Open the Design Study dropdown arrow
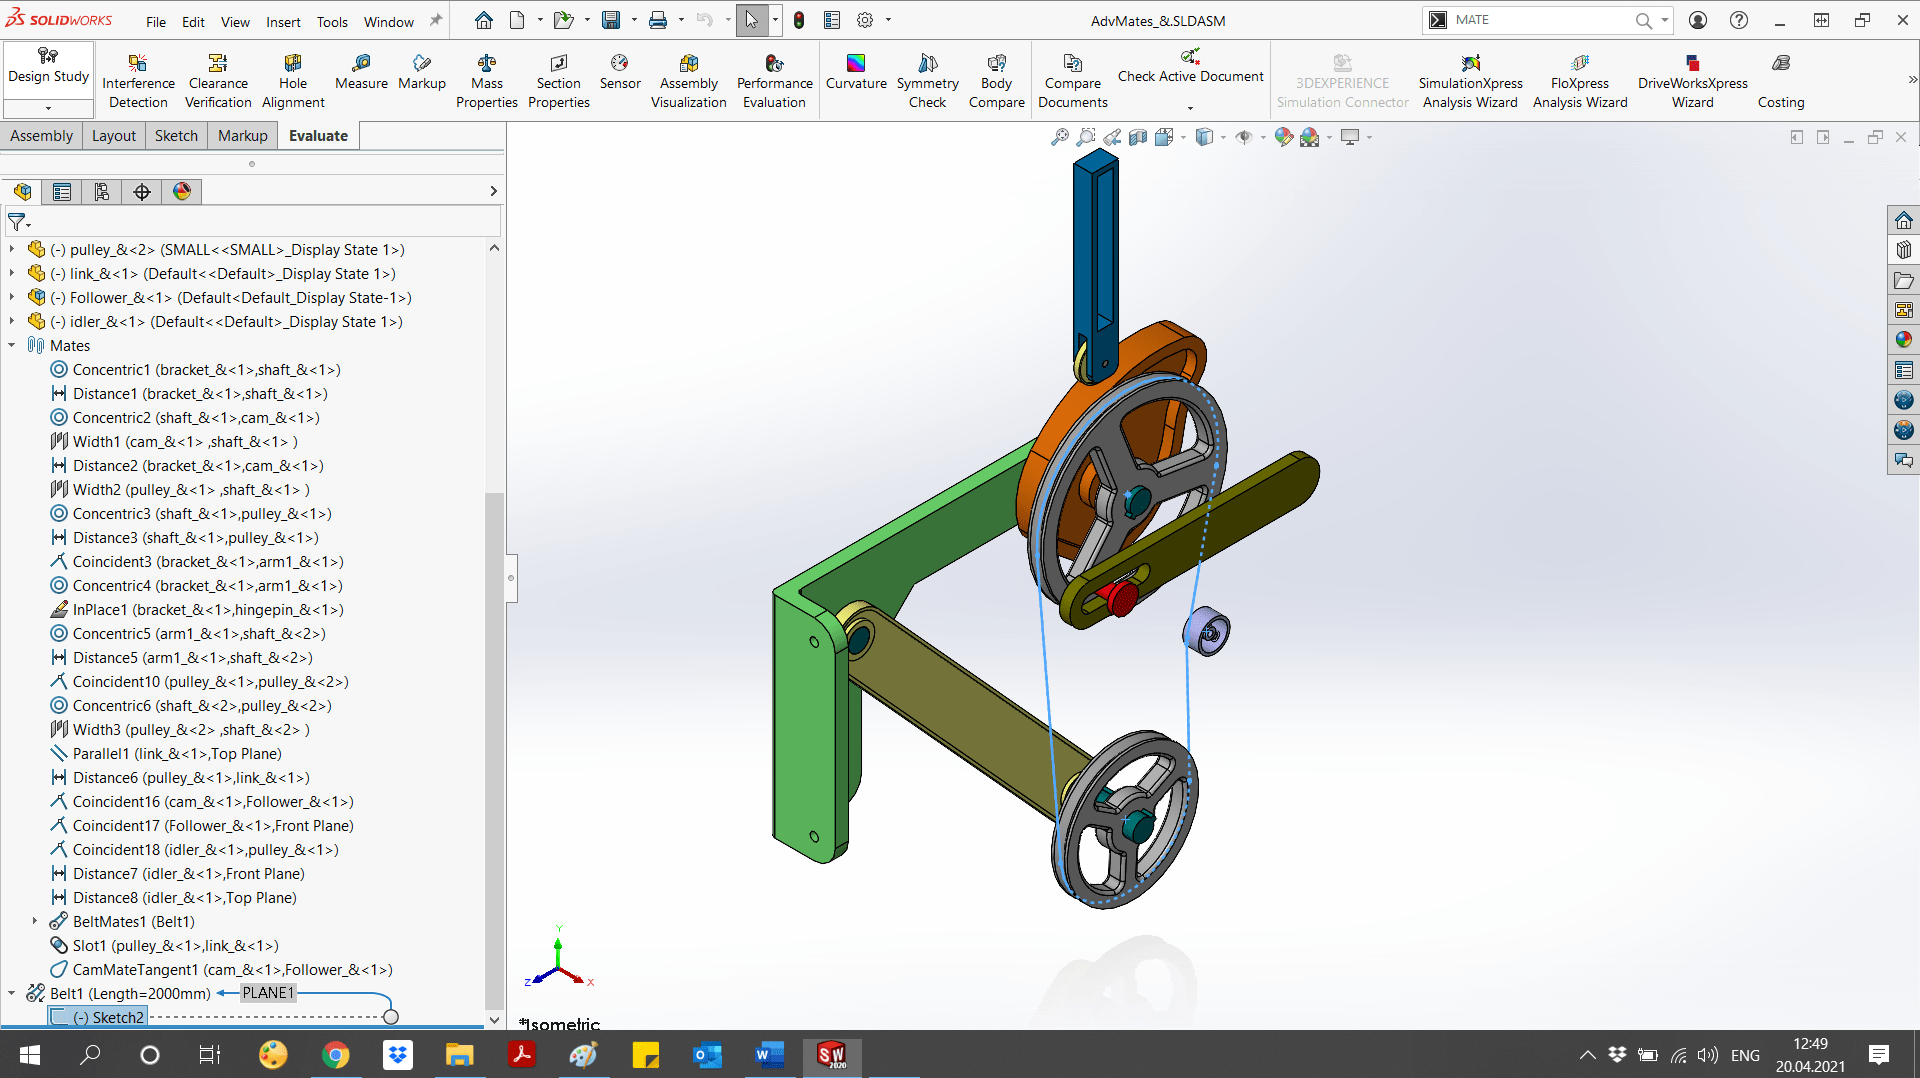Screen dimensions: 1920x1078 [48, 108]
